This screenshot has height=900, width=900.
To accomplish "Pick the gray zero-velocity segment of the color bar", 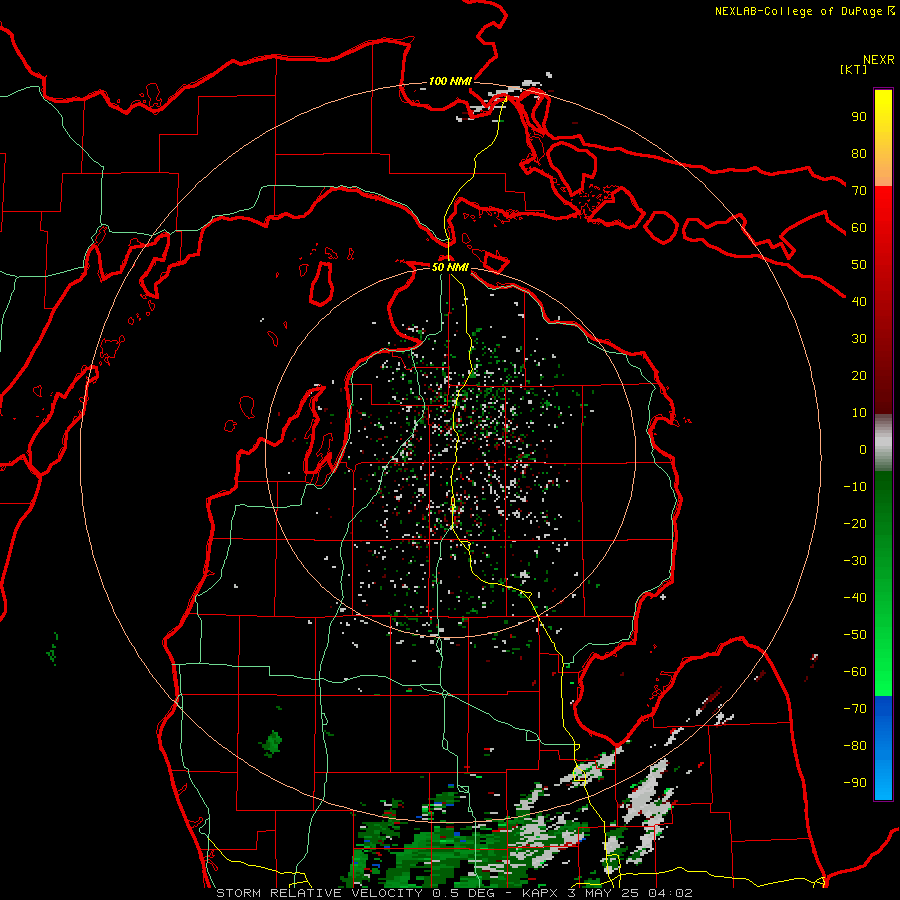I will click(883, 442).
